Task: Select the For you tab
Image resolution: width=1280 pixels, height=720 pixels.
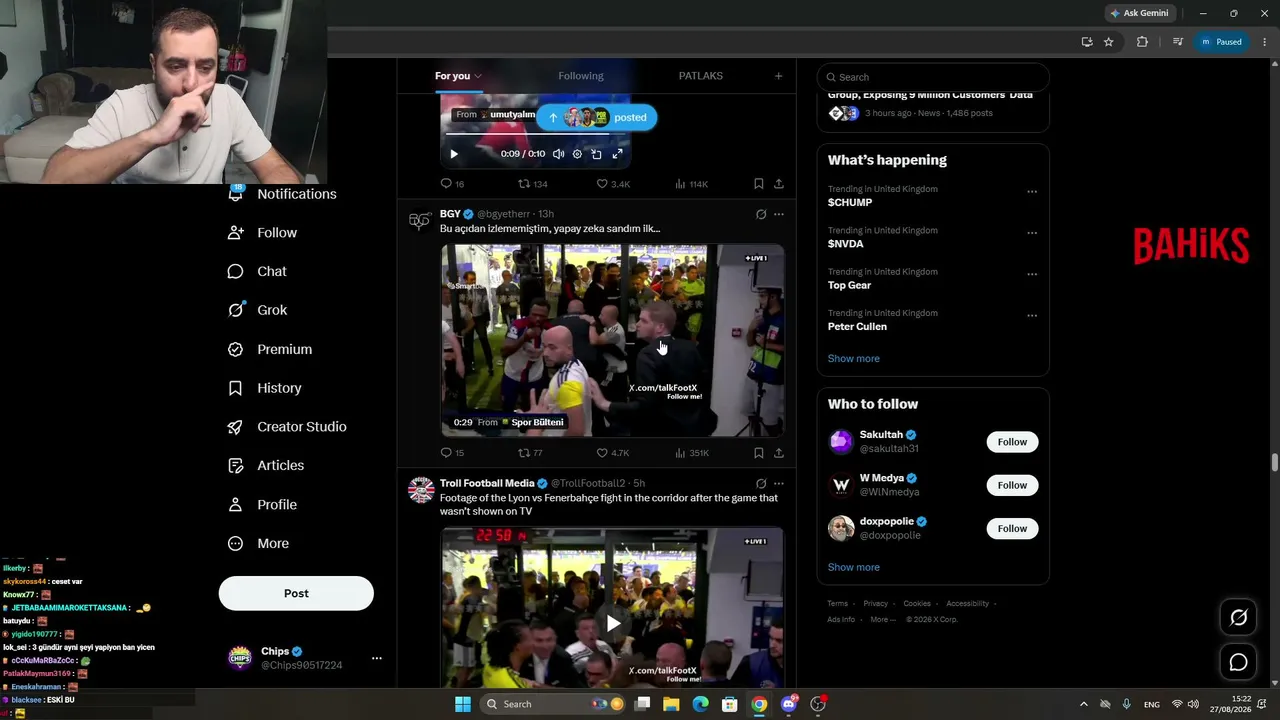Action: pos(452,76)
